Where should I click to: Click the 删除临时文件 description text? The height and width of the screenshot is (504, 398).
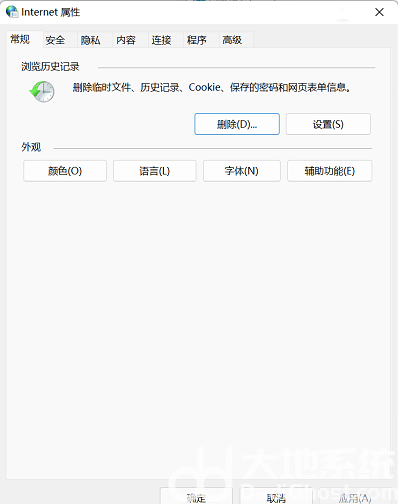click(x=211, y=87)
